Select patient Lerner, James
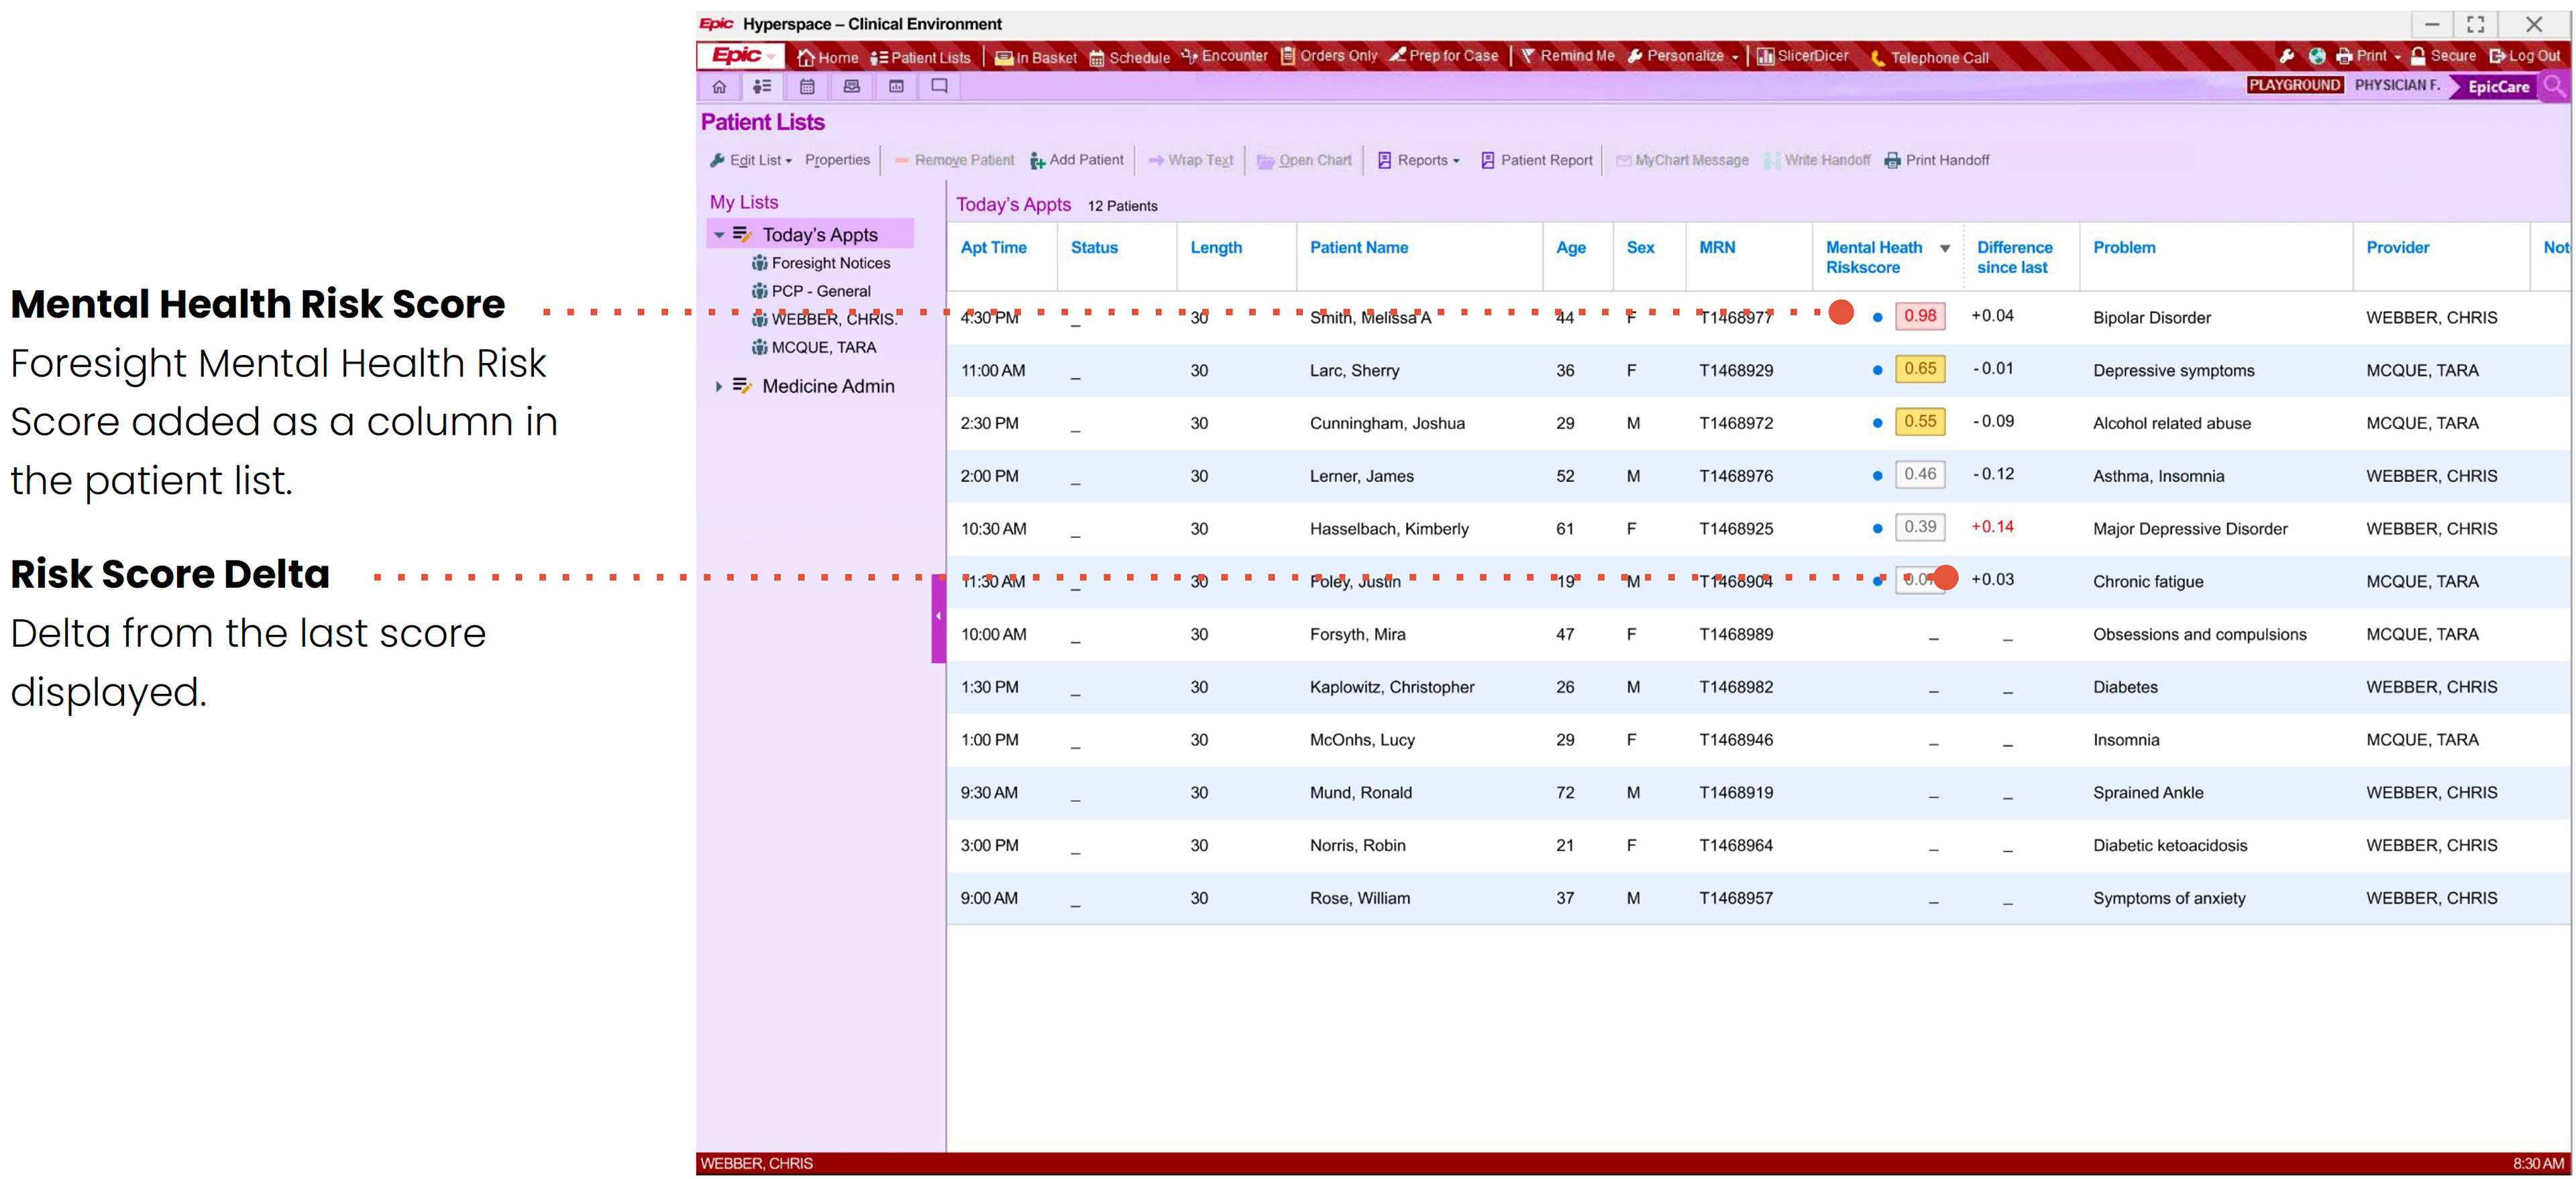This screenshot has height=1179, width=2576. tap(1361, 477)
